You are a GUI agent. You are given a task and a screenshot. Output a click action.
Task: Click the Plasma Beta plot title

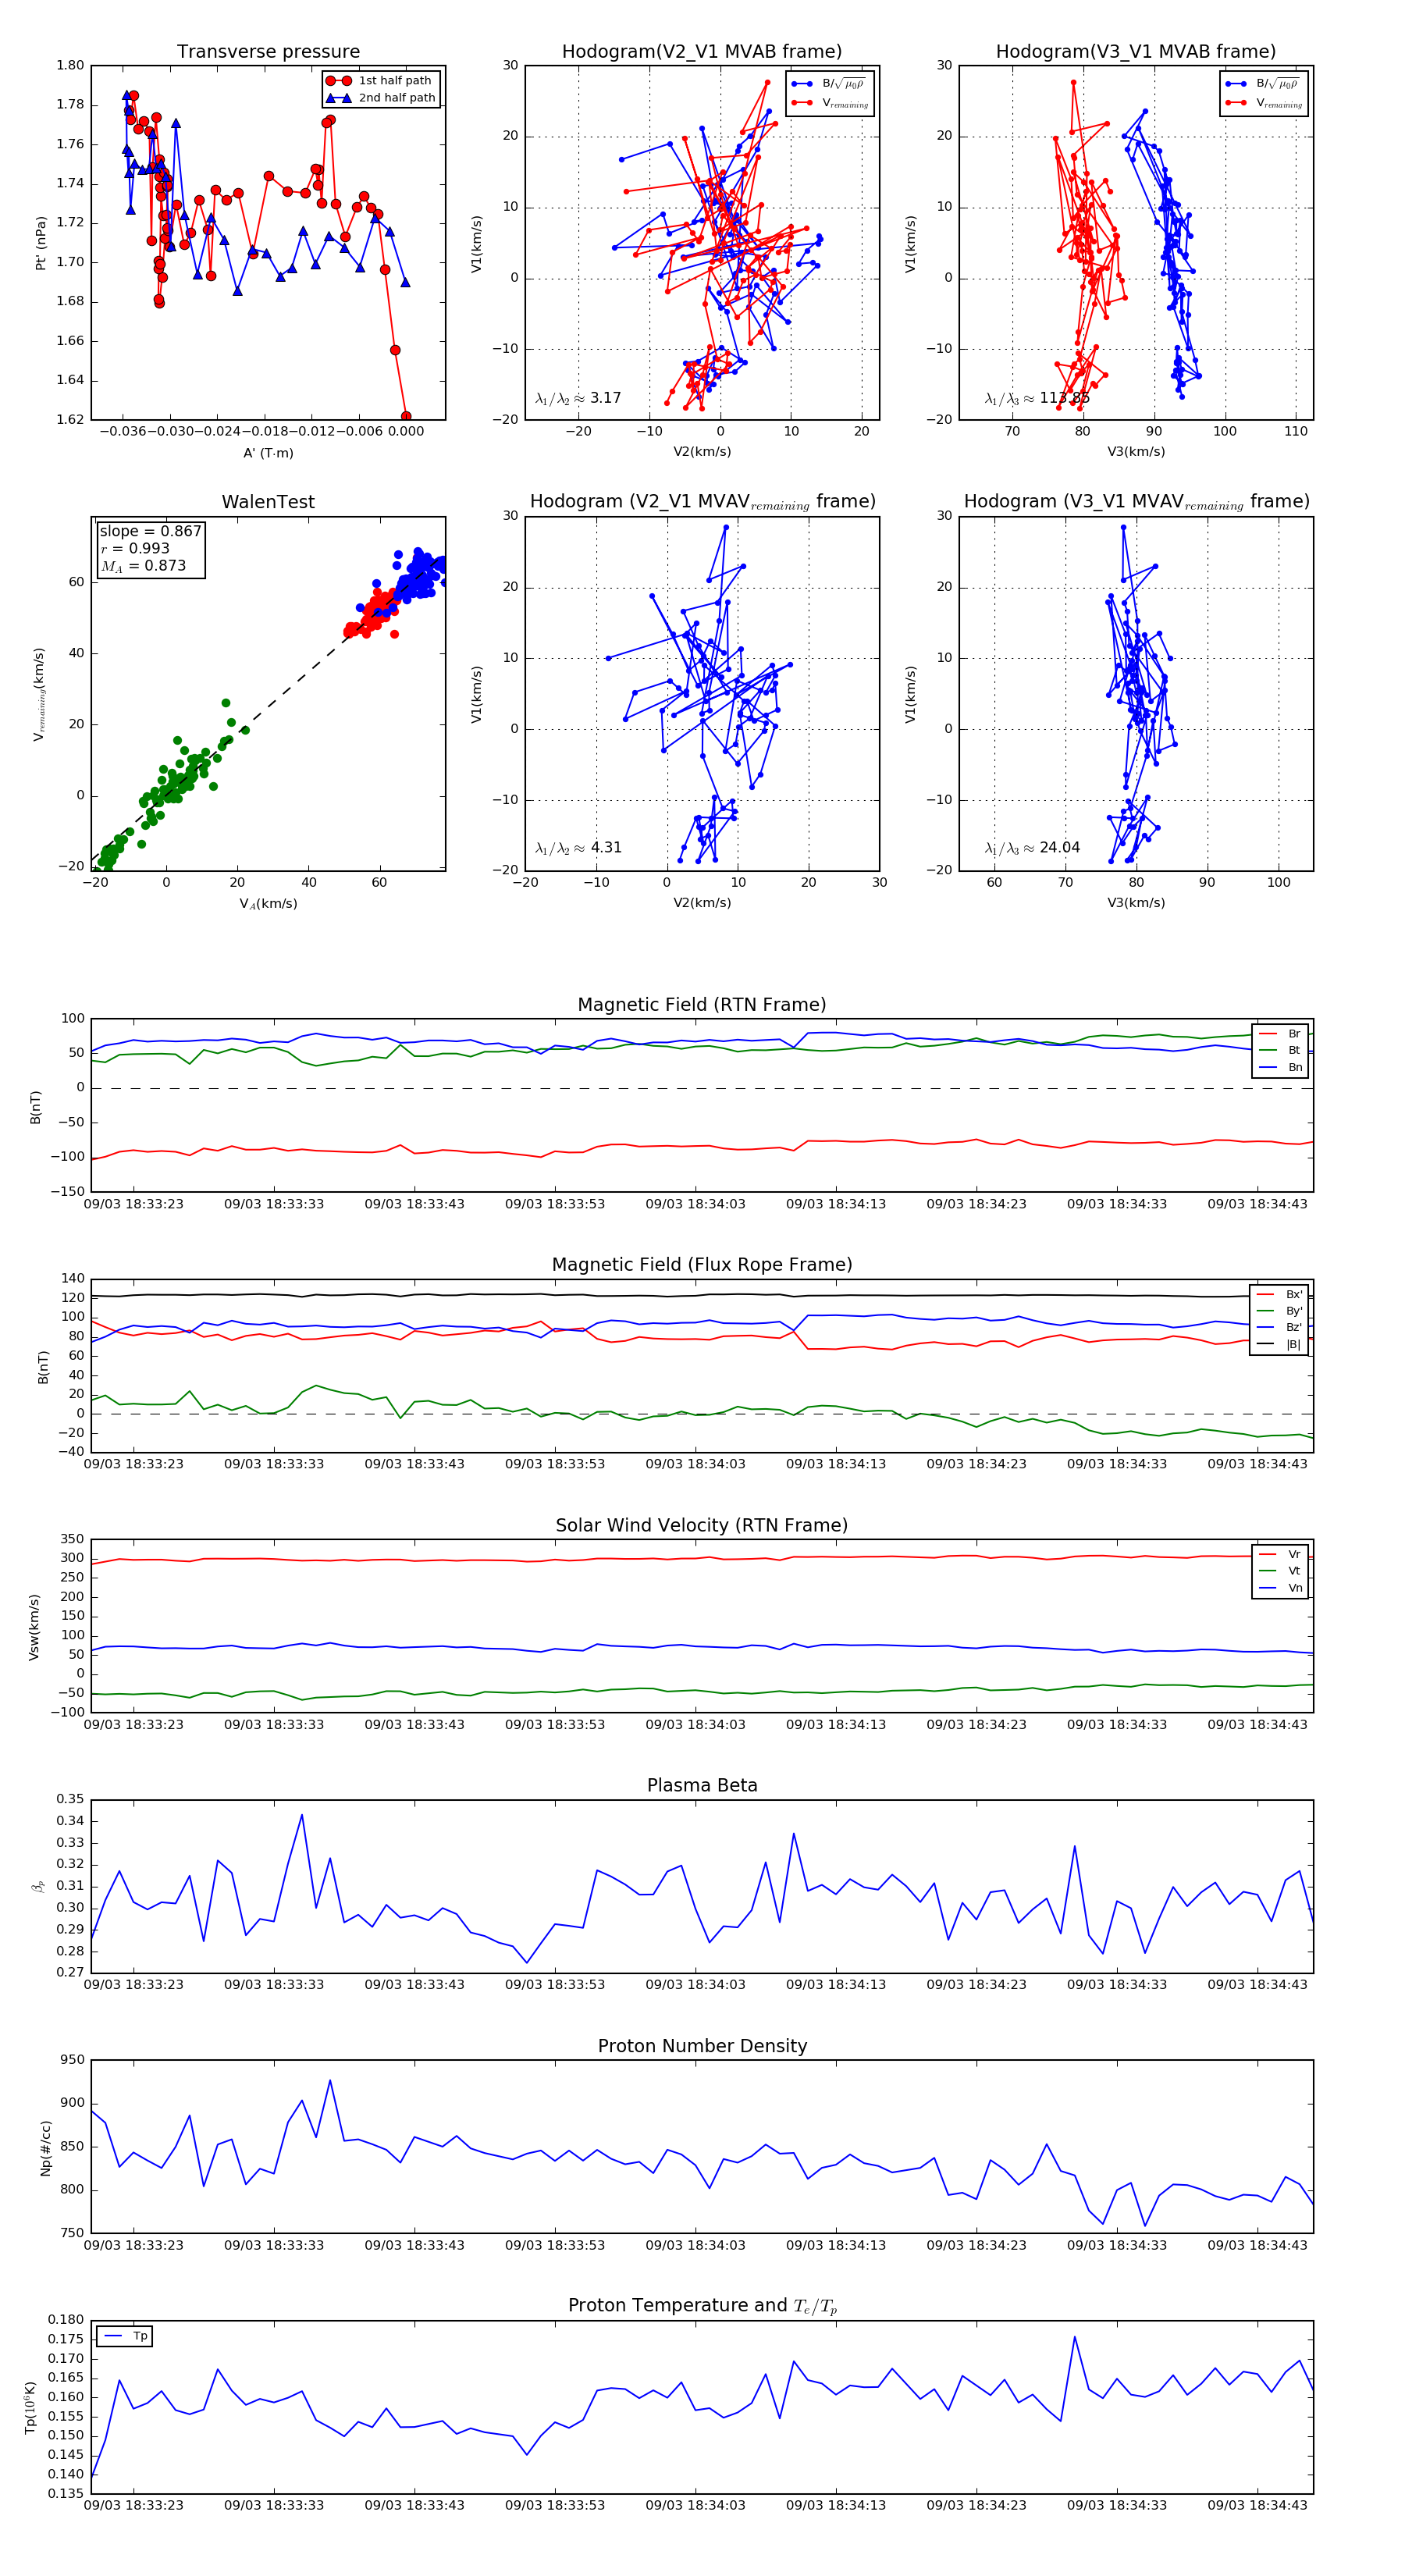pos(702,1786)
